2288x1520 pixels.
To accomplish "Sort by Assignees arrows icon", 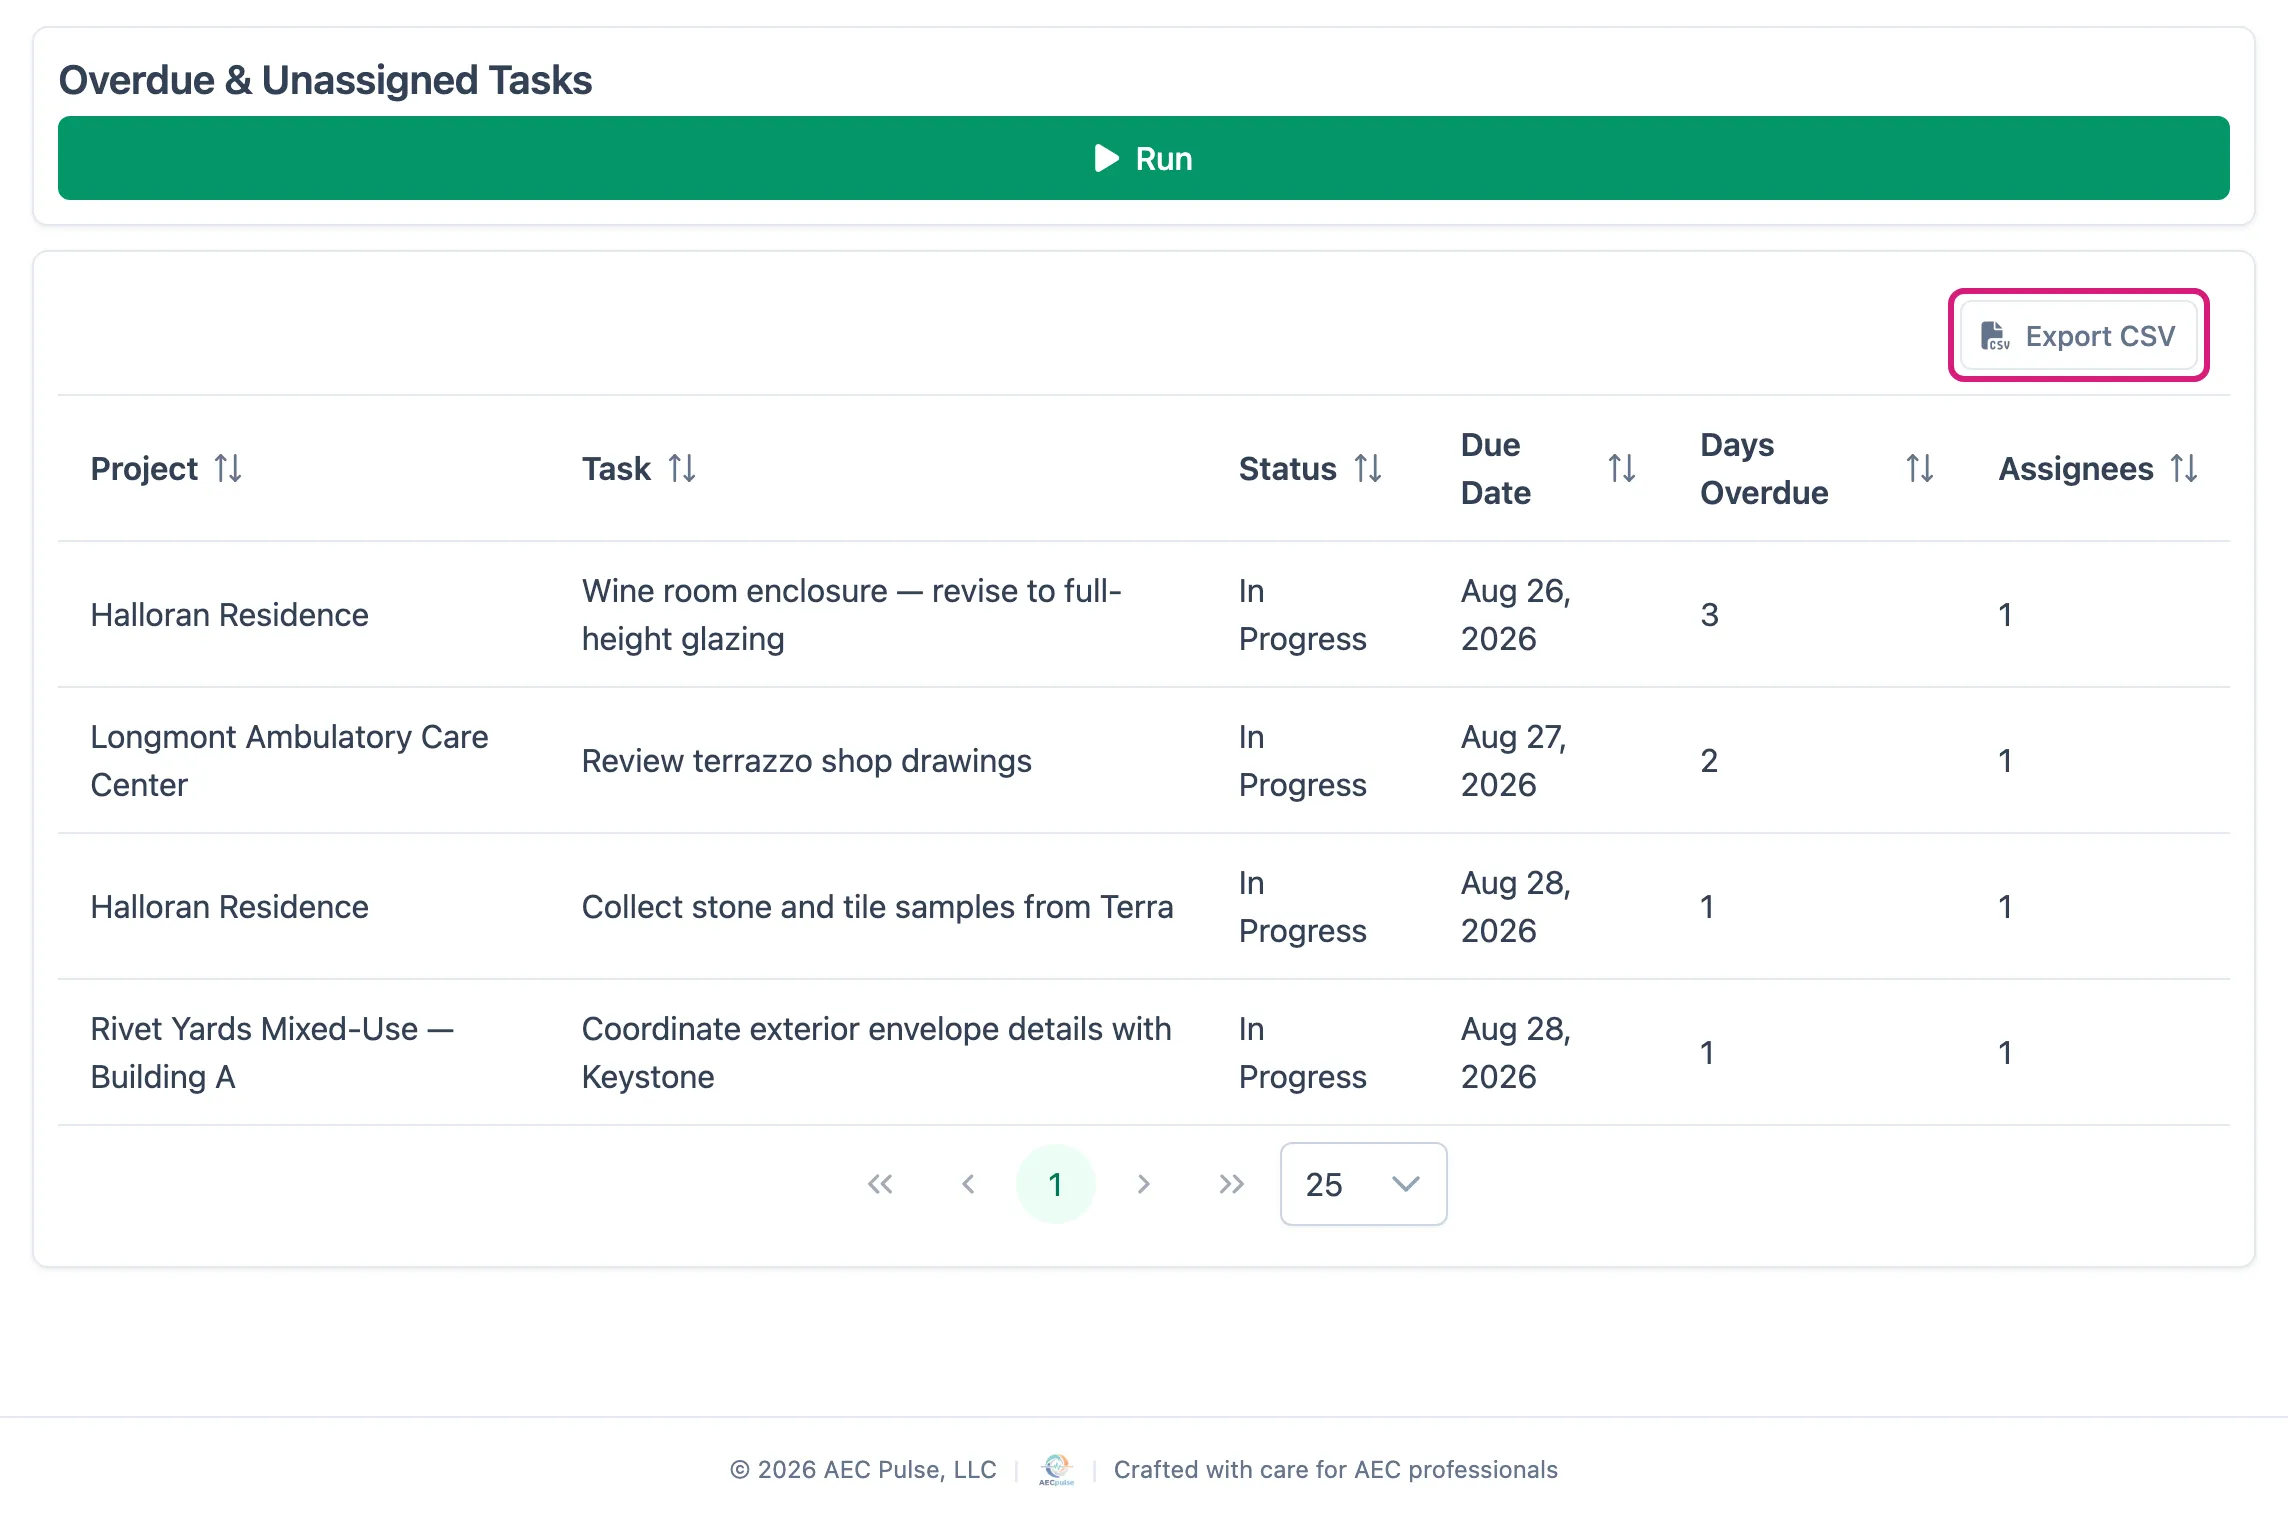I will (x=2184, y=468).
